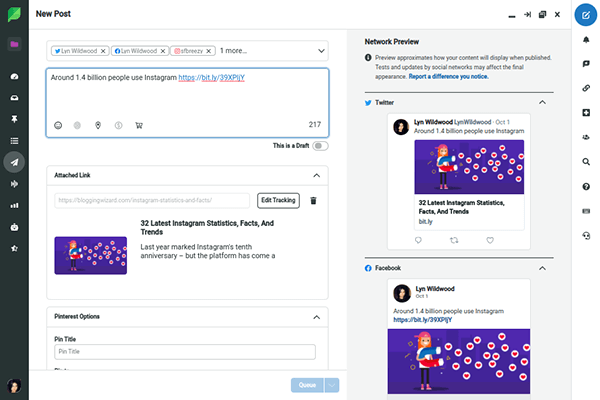Open the blue Compose pencil button

585,15
